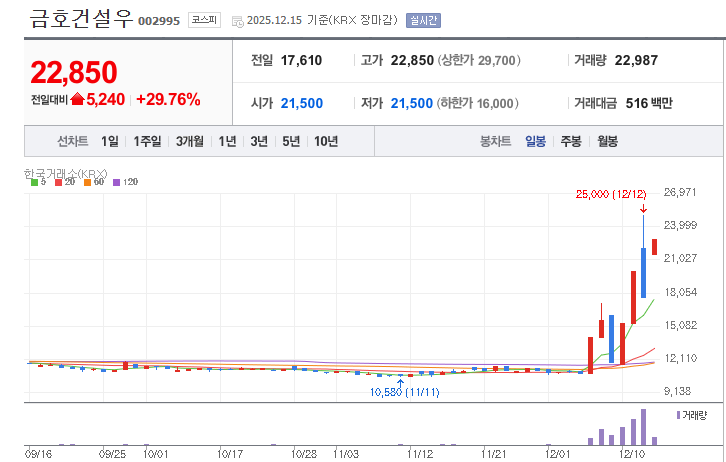Click the latest red candle at 12/15
The width and height of the screenshot is (726, 462).
pyautogui.click(x=655, y=247)
